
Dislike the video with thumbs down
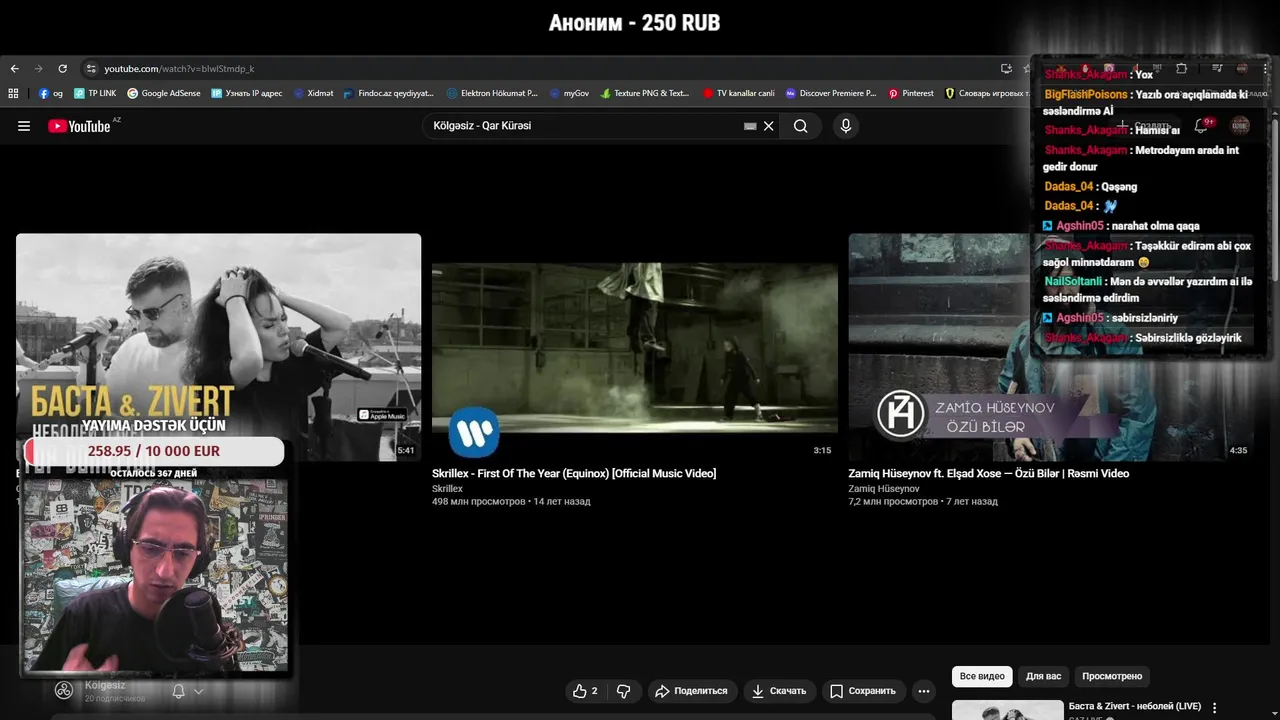point(624,691)
